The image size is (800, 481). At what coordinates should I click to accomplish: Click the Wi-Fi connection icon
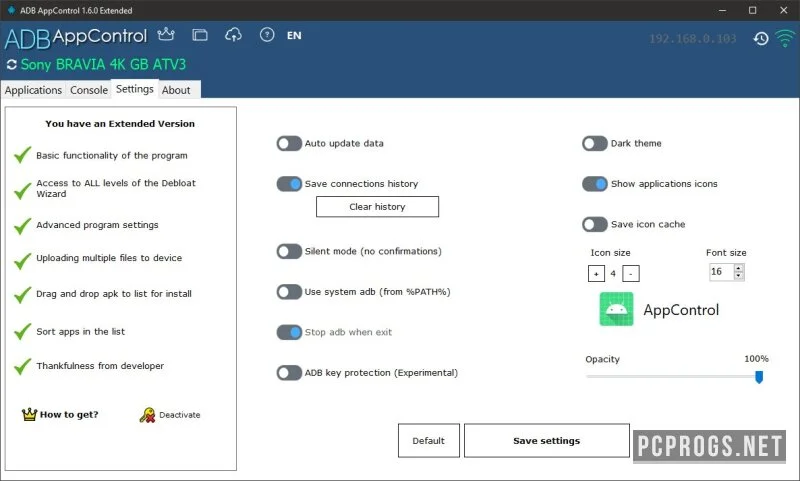tap(785, 38)
